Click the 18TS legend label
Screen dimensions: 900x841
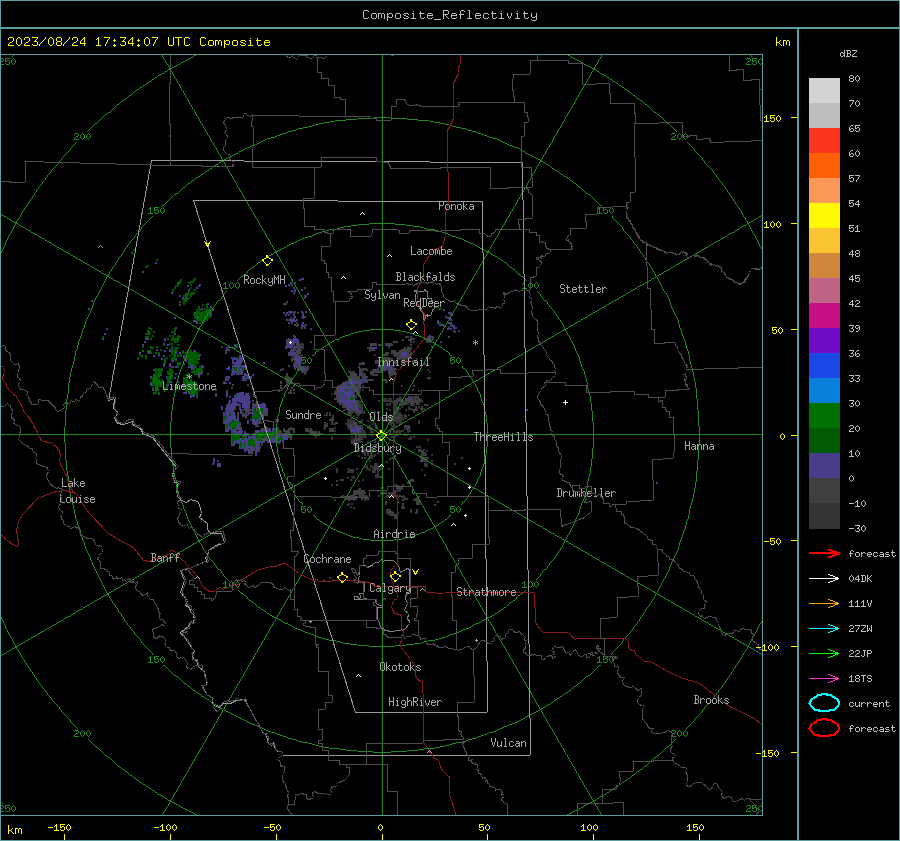point(860,679)
